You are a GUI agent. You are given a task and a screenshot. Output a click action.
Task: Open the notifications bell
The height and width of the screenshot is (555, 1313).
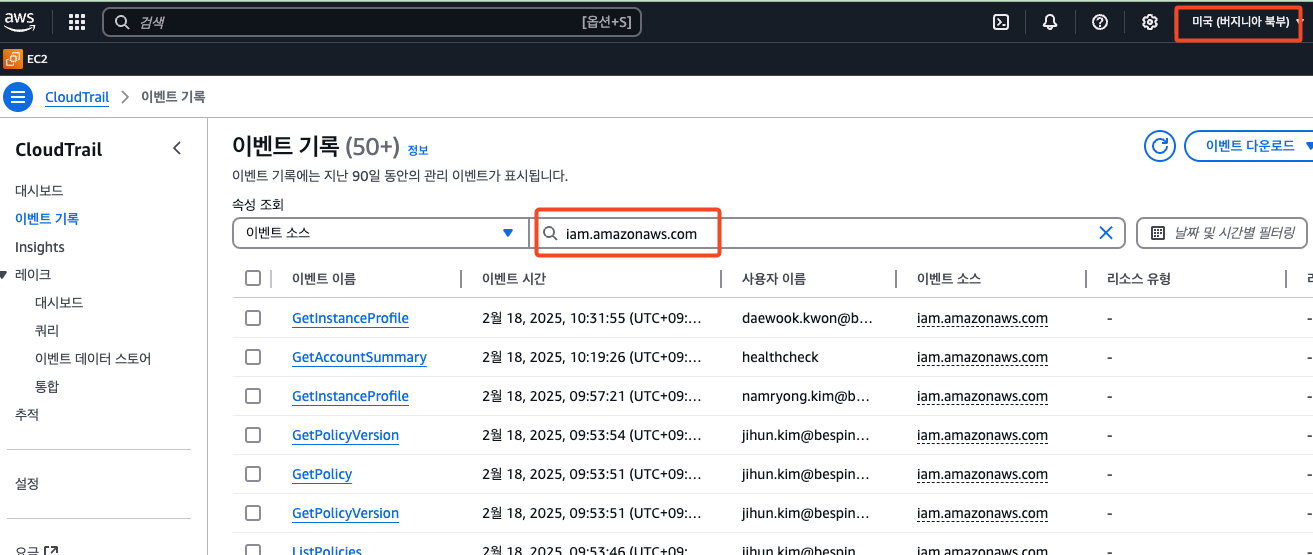click(1050, 22)
